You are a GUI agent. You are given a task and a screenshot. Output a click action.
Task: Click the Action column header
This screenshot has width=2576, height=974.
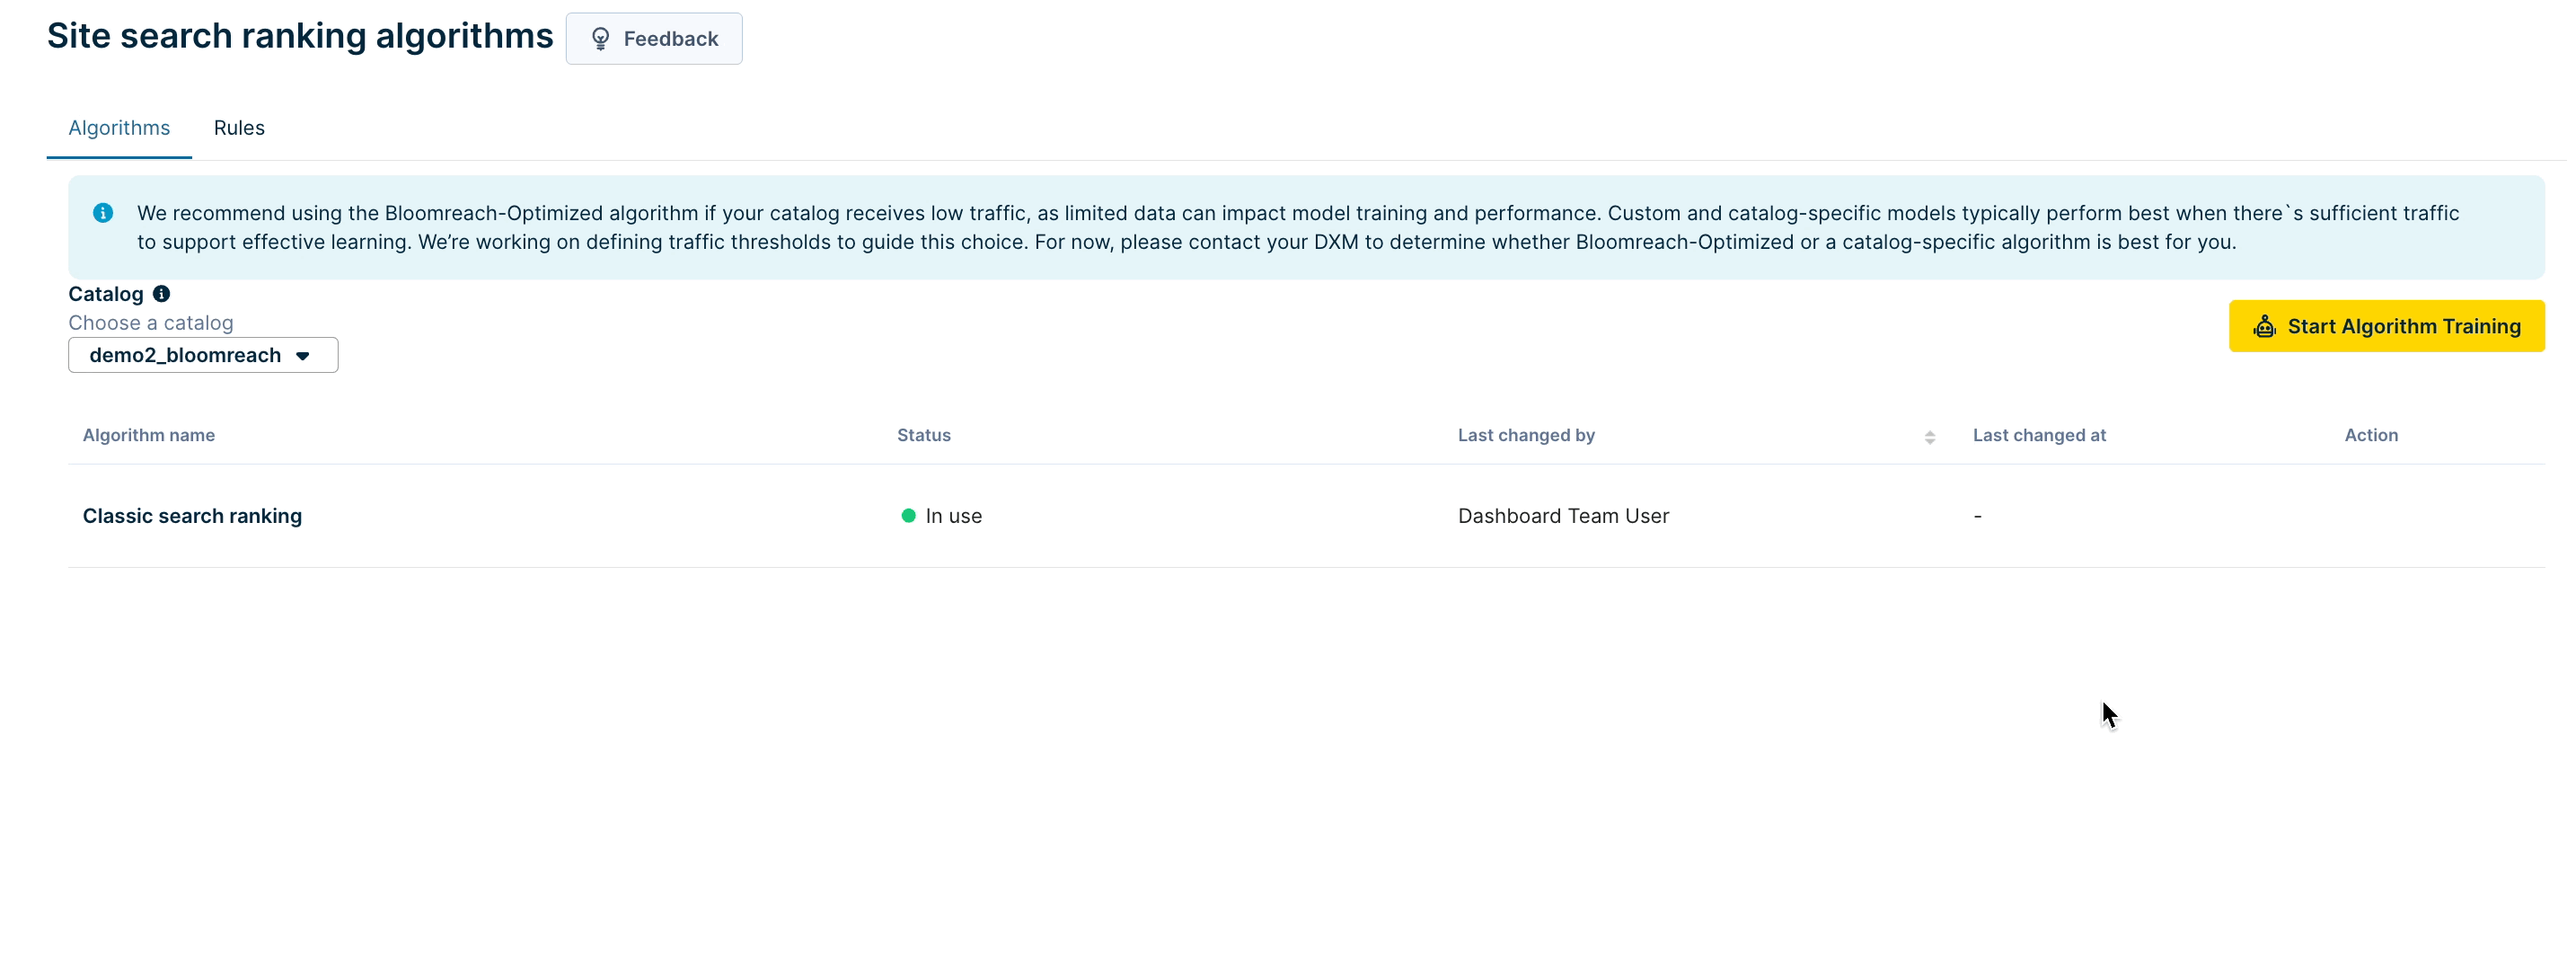(2371, 435)
